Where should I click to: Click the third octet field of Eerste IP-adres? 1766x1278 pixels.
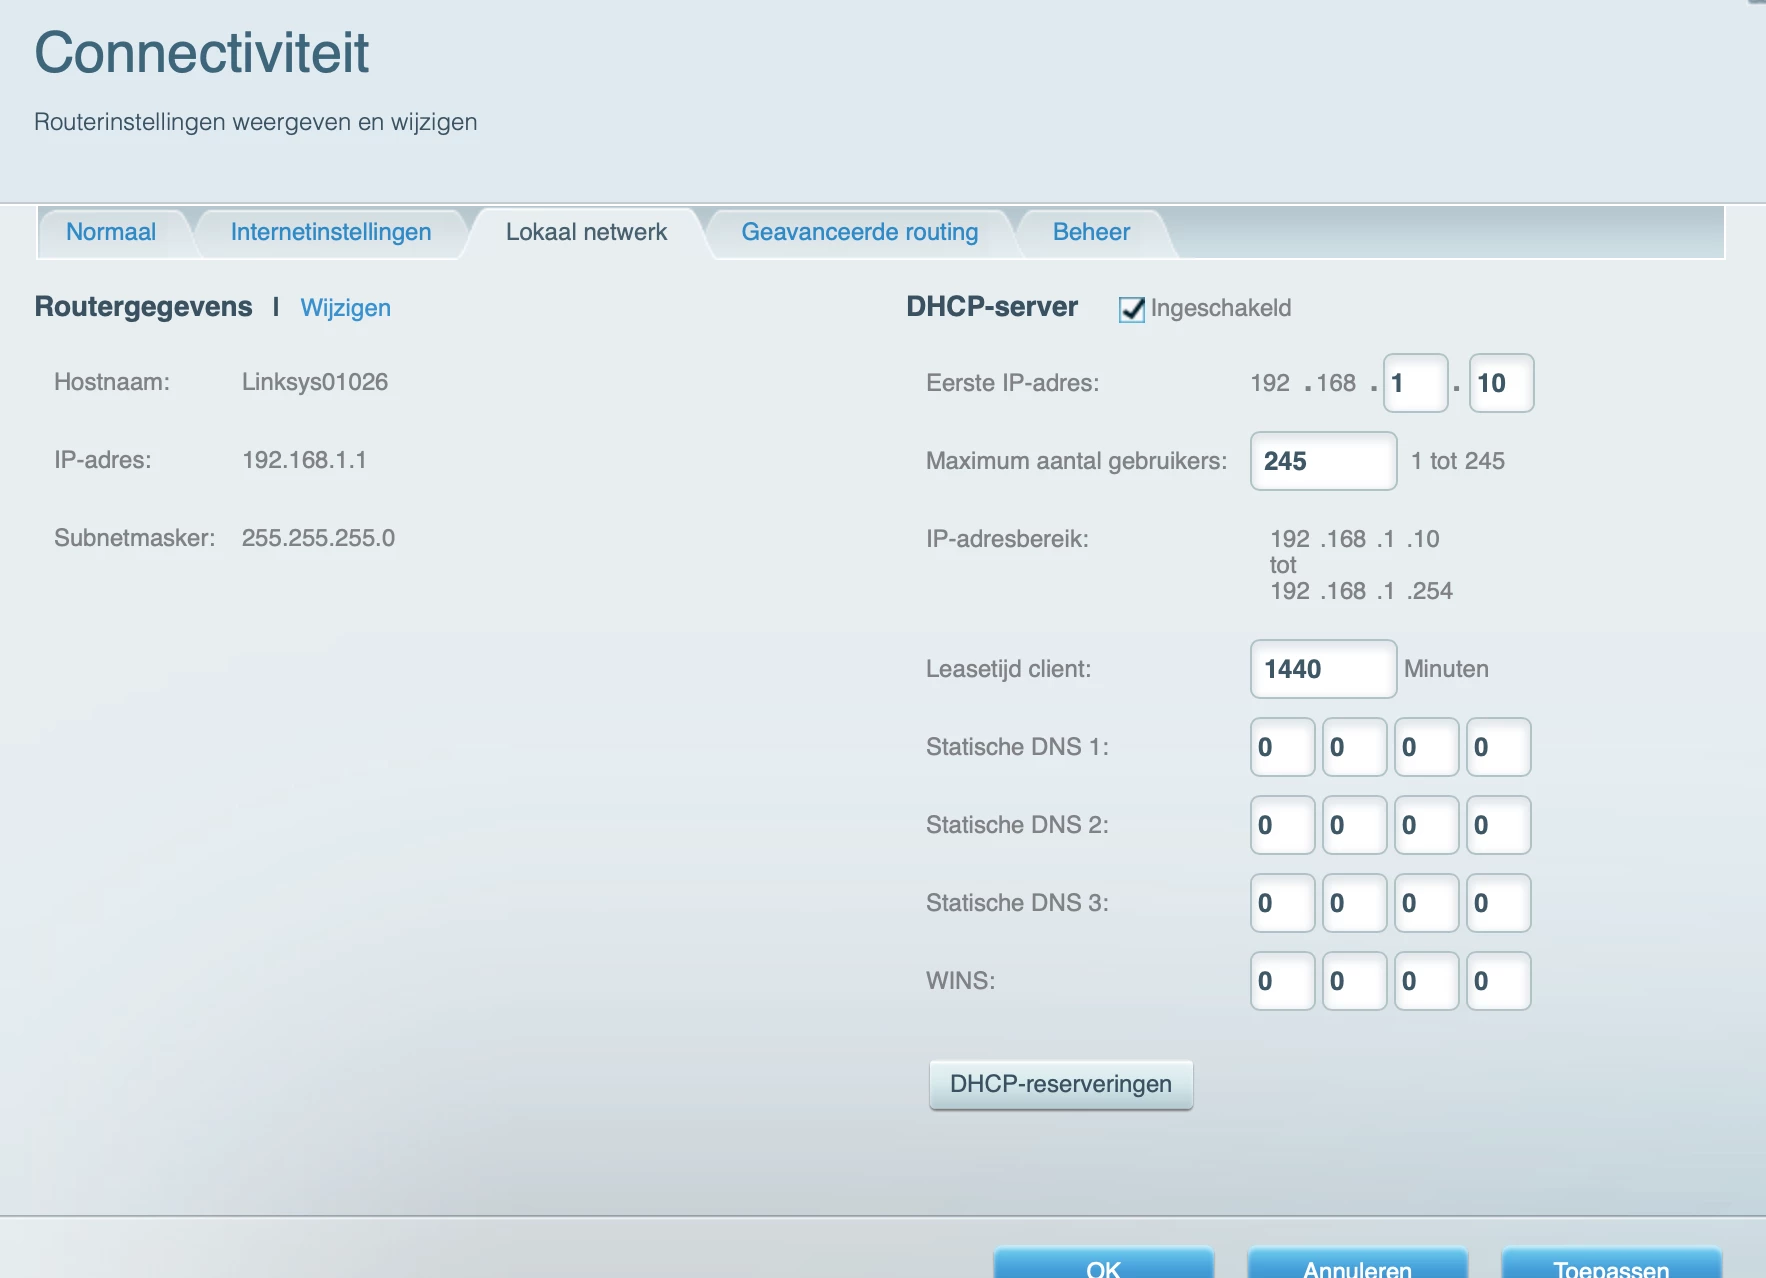(1416, 383)
